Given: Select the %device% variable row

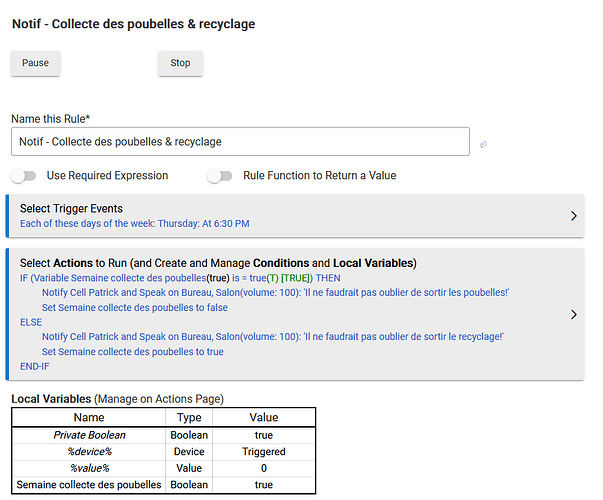Looking at the screenshot, I should (x=164, y=452).
